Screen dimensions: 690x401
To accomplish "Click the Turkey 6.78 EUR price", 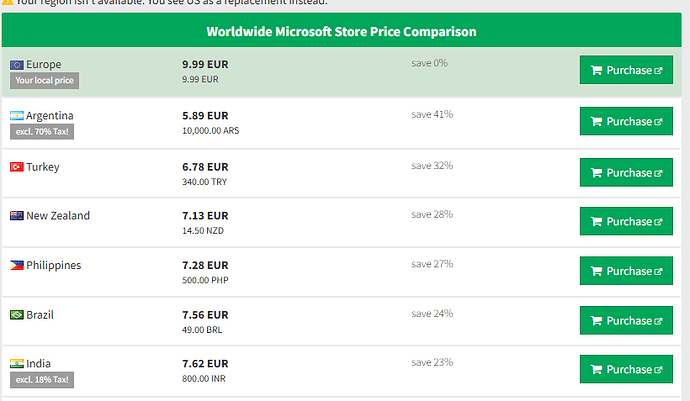I will point(205,166).
